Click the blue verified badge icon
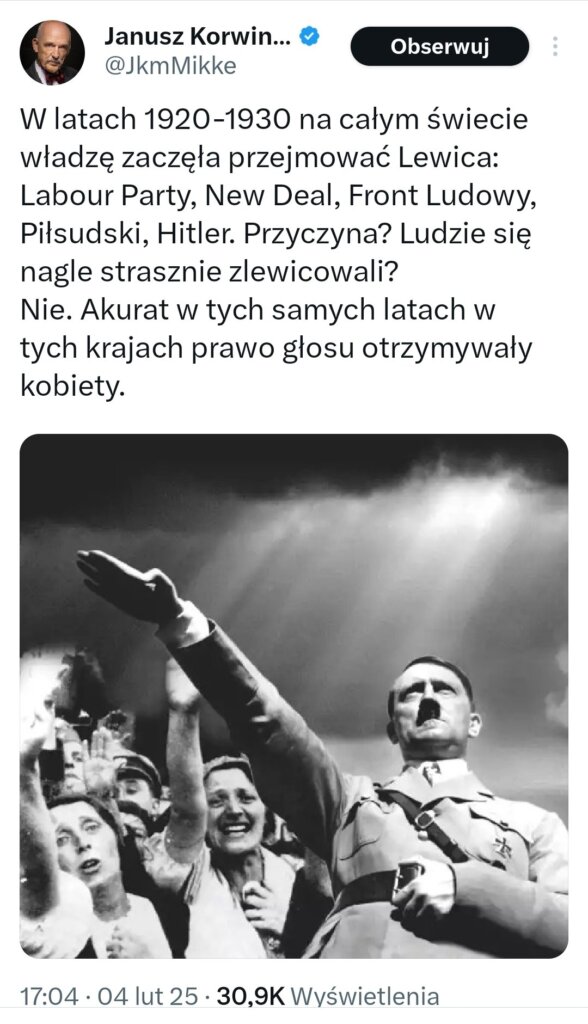 point(309,37)
